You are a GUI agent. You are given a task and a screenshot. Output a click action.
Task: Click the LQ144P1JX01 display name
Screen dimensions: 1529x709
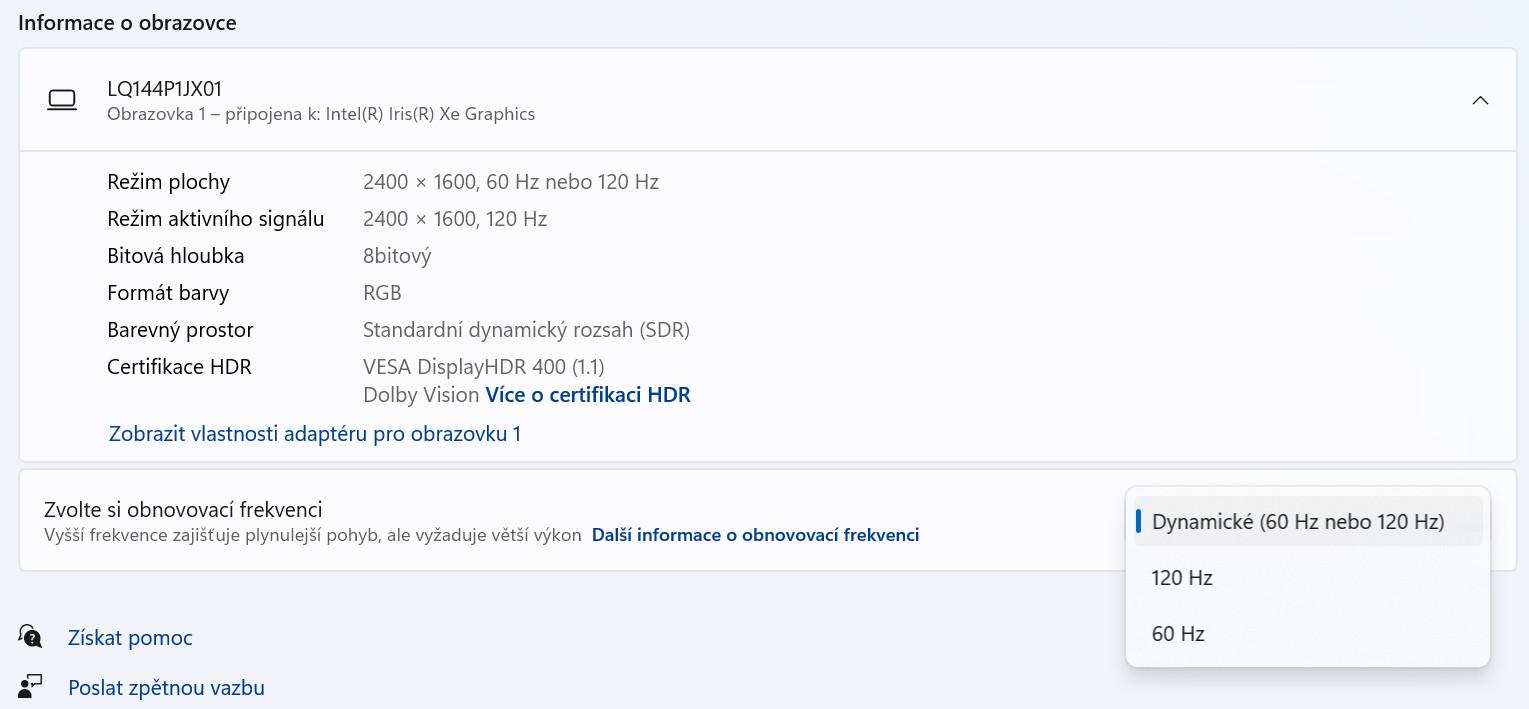[x=165, y=89]
